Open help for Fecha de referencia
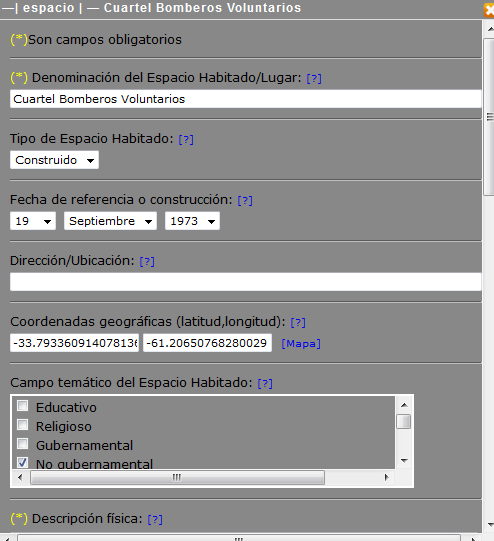 tap(245, 200)
